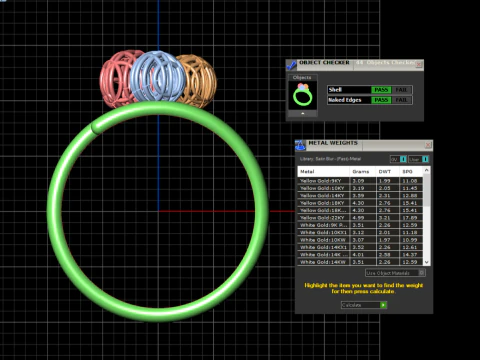Select the Yellow Gold:18KY row
The image size is (480, 360).
(x=360, y=203)
